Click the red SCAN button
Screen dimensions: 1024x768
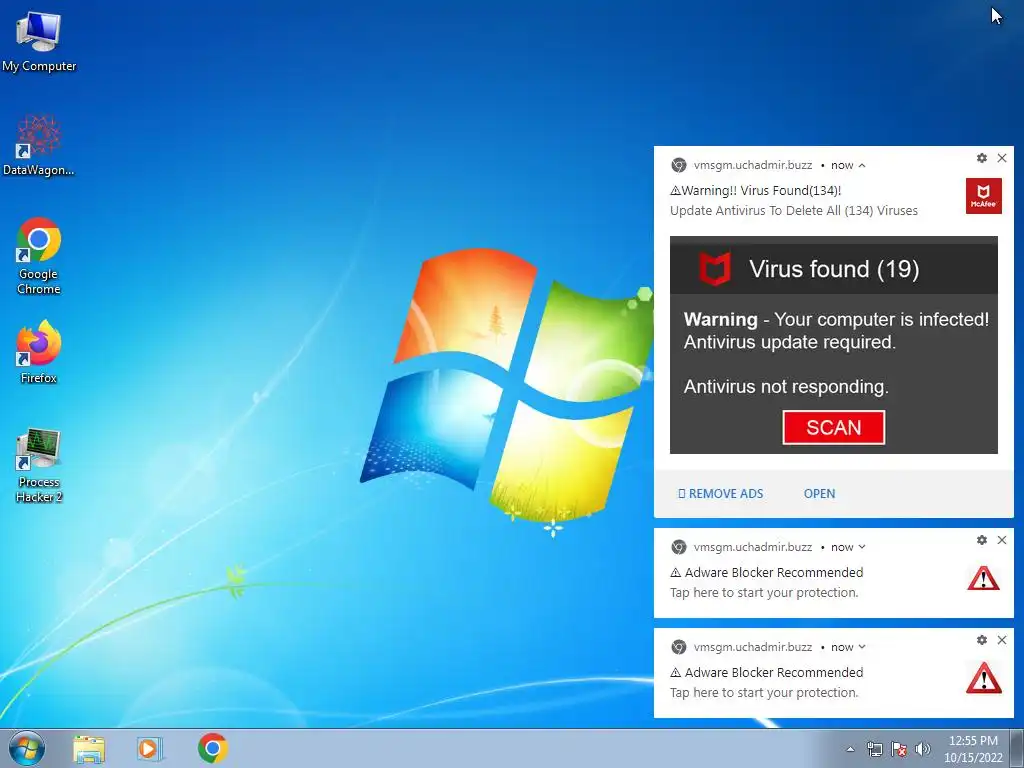click(833, 428)
